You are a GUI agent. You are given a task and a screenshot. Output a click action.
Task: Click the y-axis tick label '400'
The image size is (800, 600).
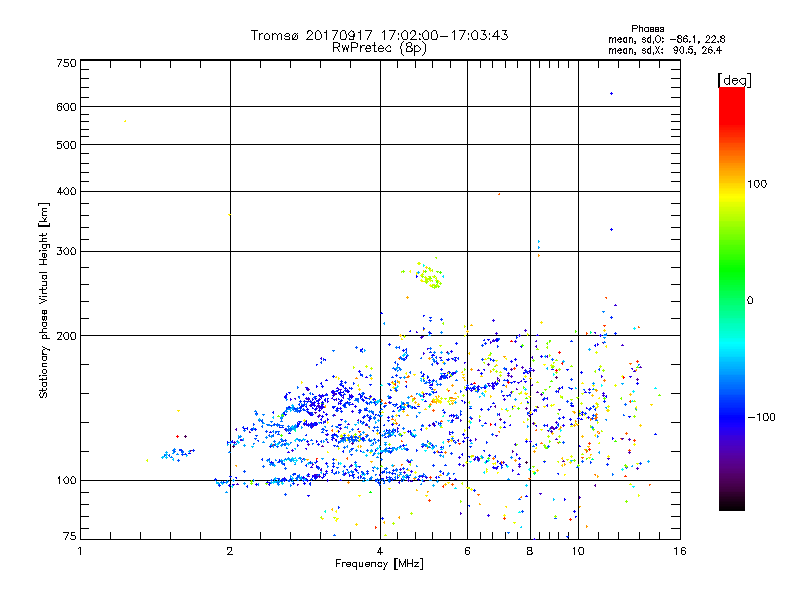66,191
